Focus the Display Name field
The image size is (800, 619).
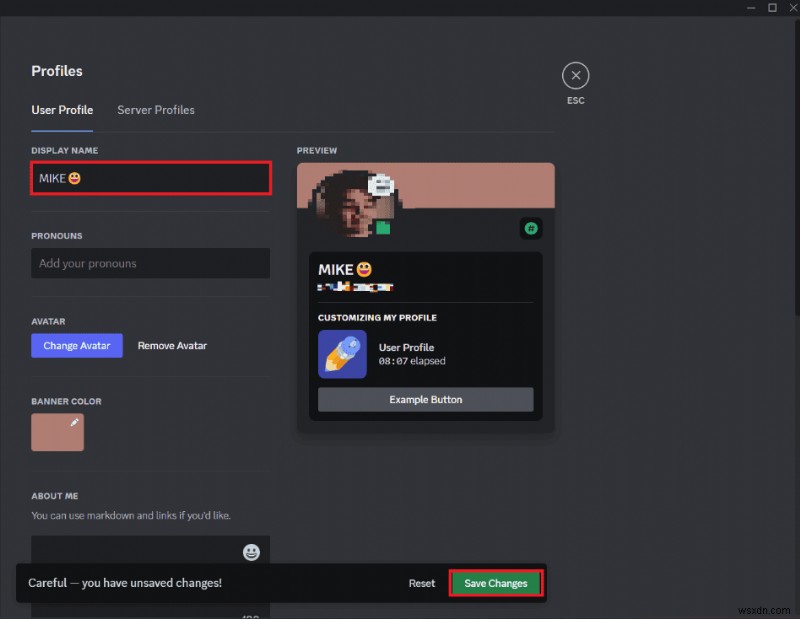pos(151,178)
